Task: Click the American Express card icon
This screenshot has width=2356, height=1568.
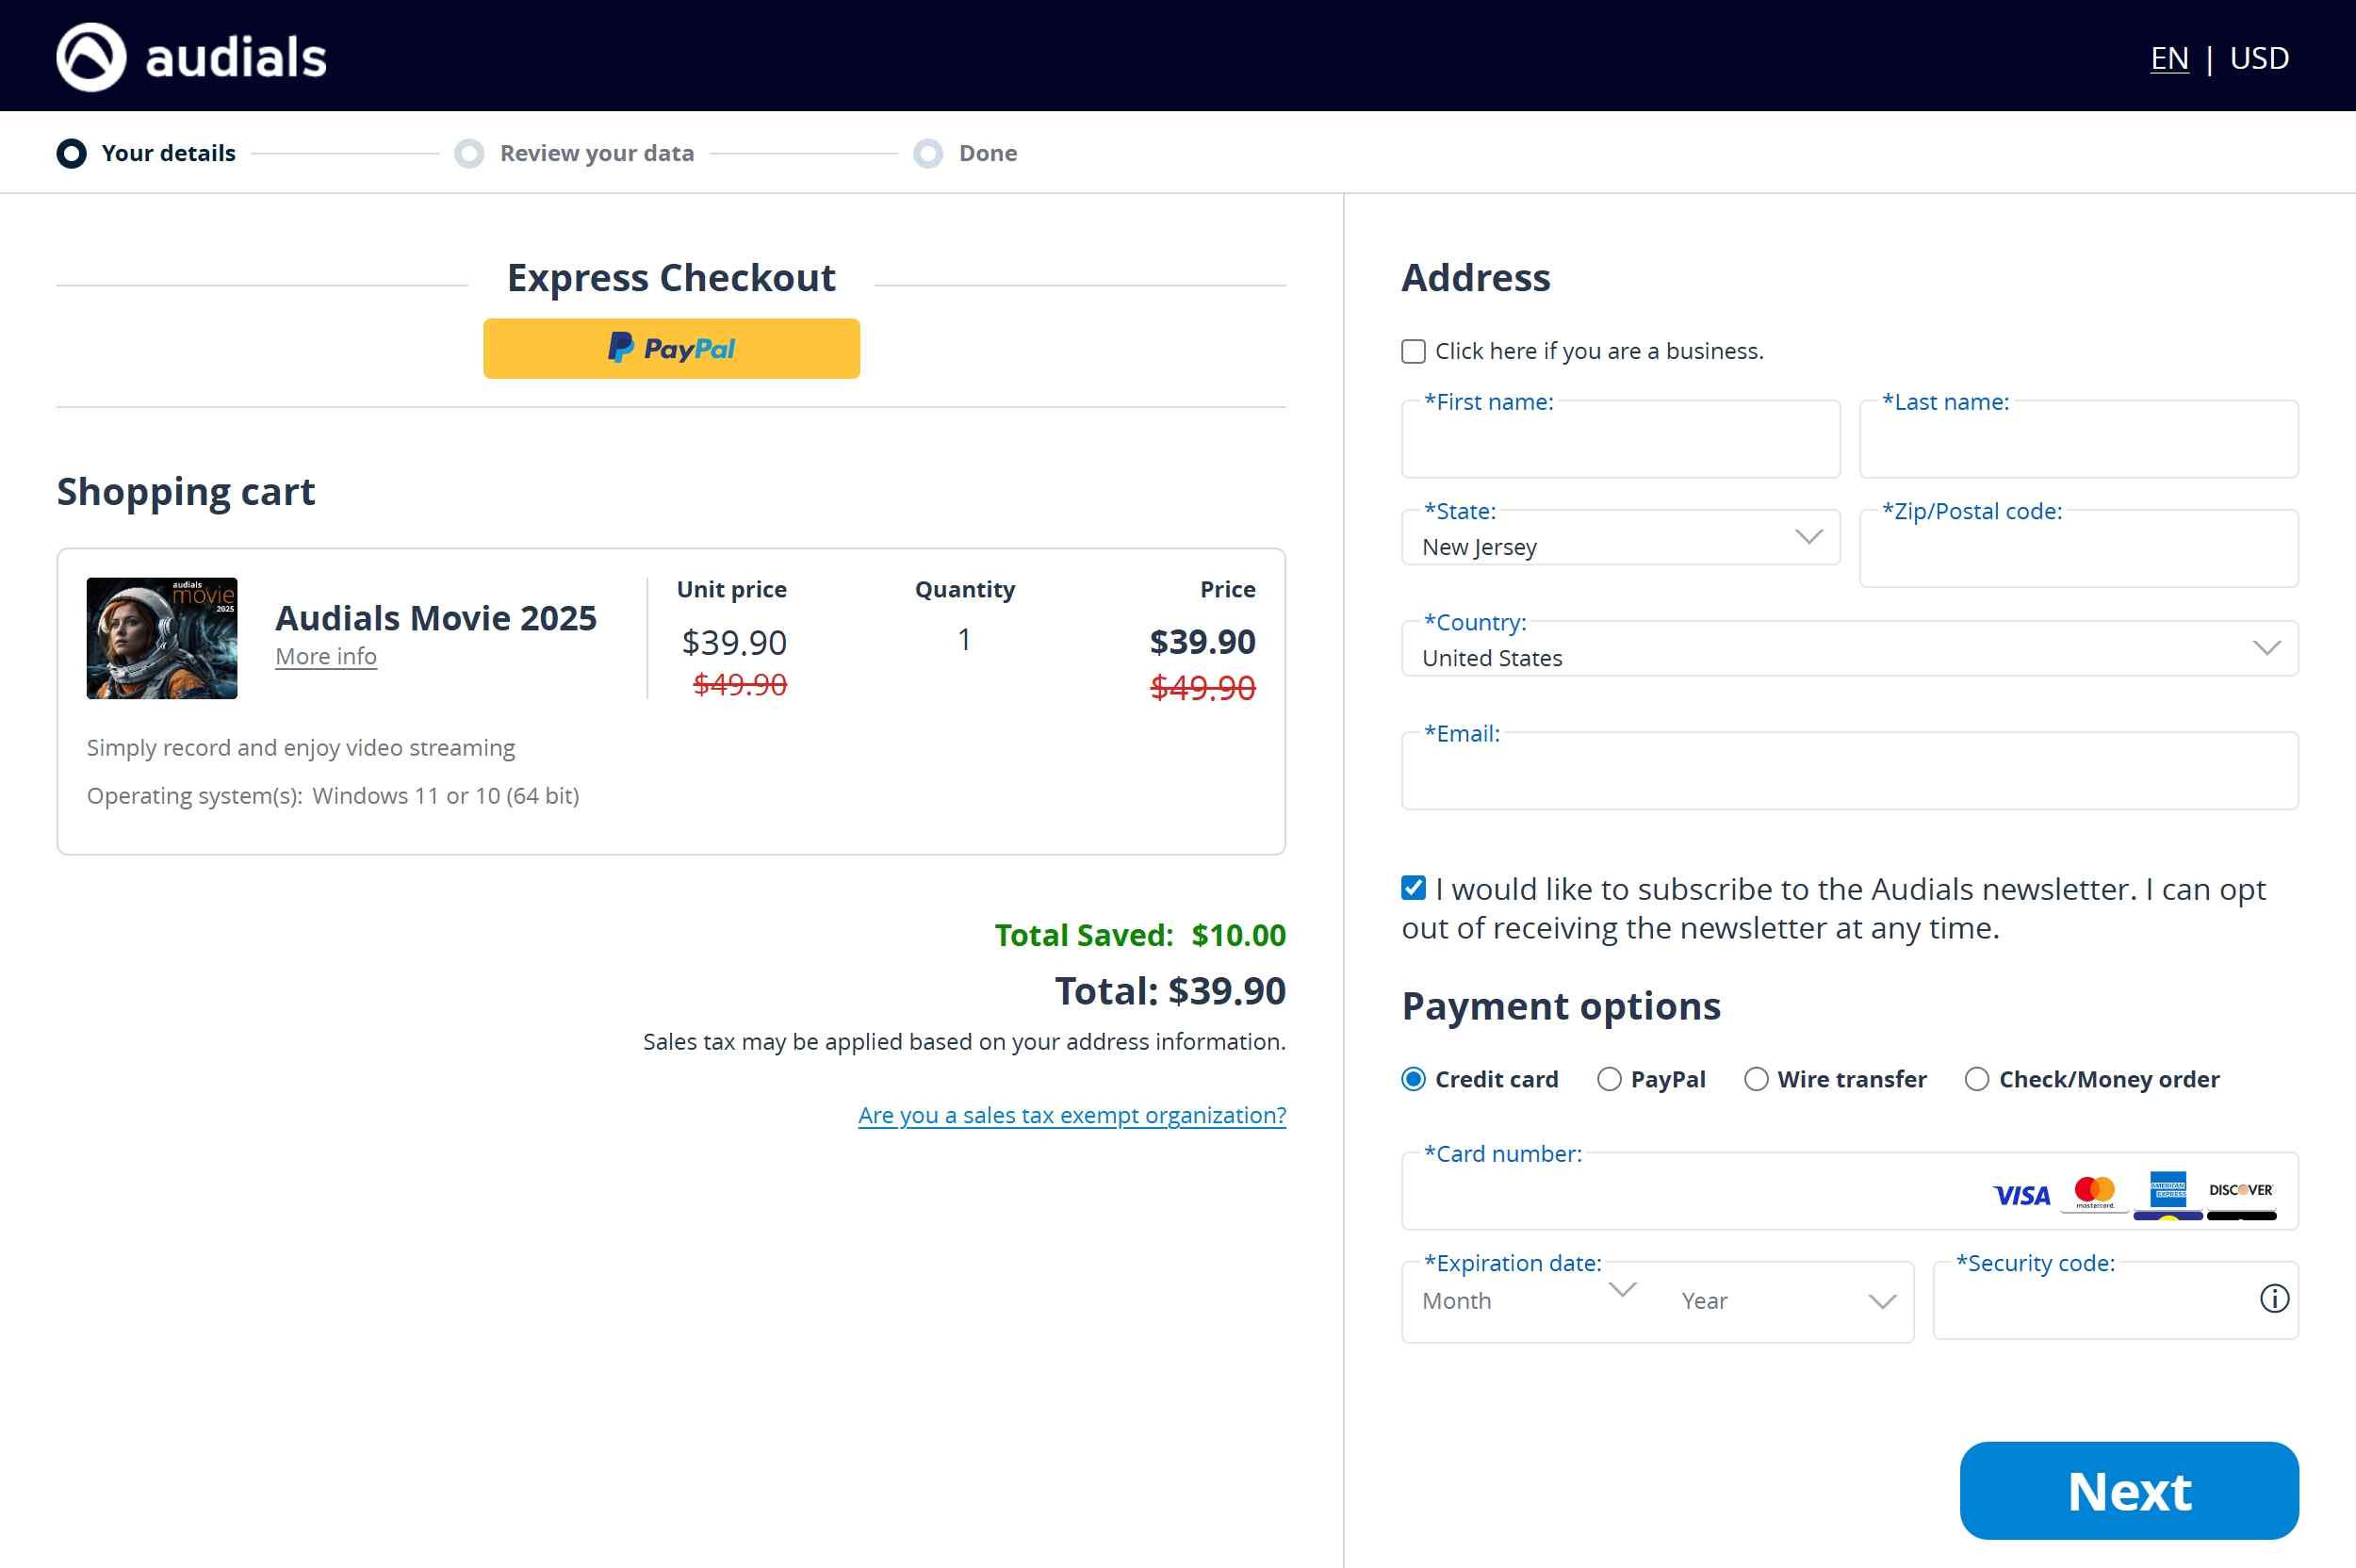Action: 2167,1192
